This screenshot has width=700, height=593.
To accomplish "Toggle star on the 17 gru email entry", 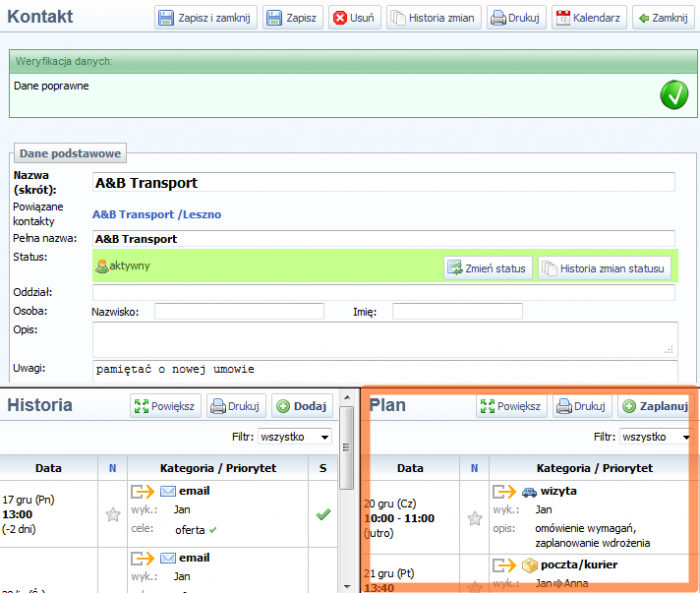I will click(112, 515).
